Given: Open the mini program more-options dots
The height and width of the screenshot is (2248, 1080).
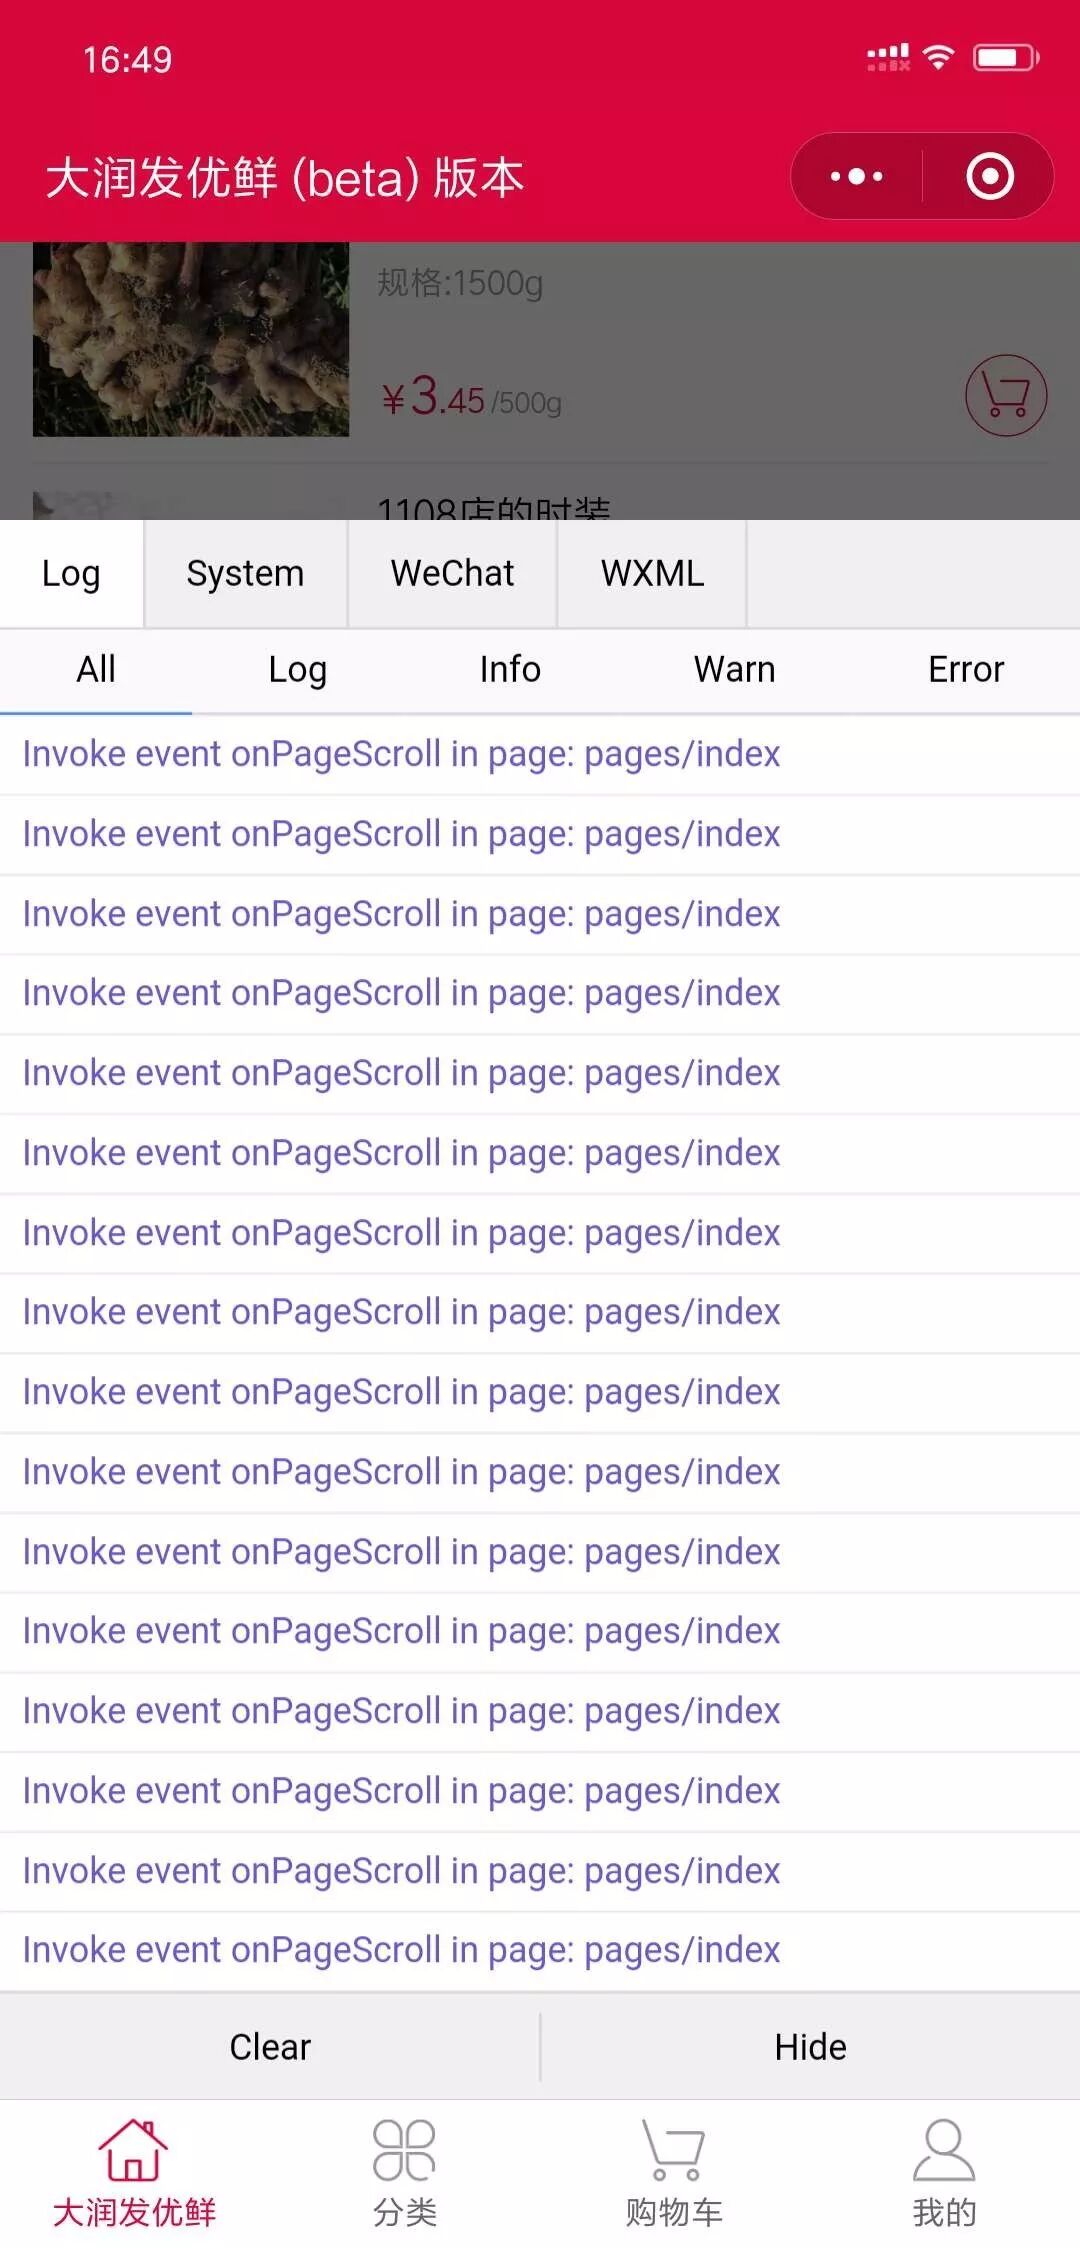Looking at the screenshot, I should (857, 177).
